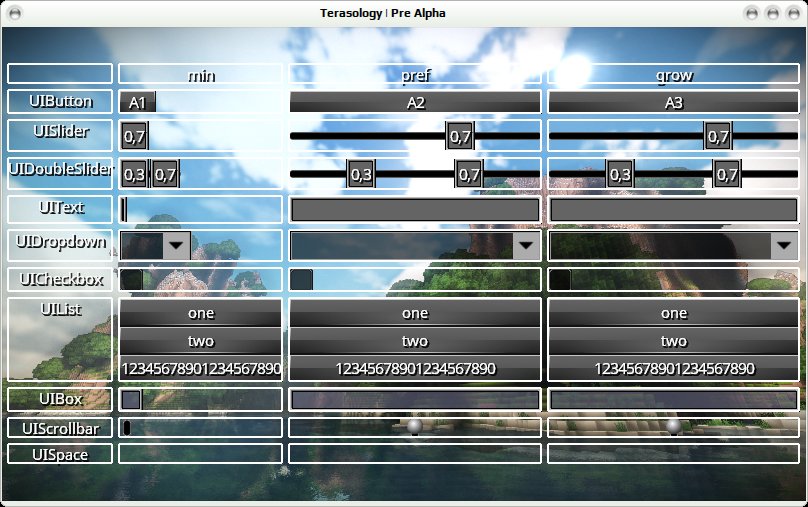This screenshot has width=808, height=507.
Task: Open the UIDropdown arrow in grow column
Action: [x=784, y=245]
